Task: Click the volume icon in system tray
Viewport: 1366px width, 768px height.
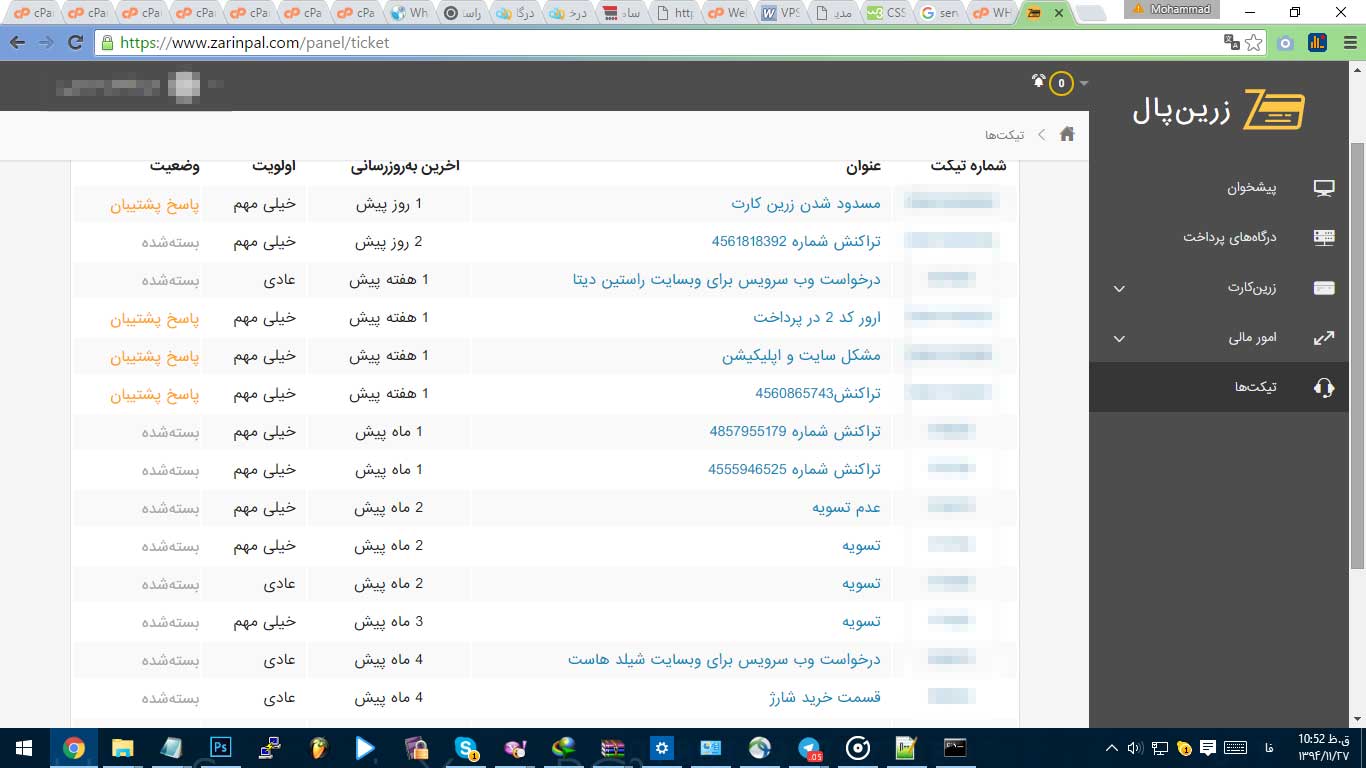Action: tap(1135, 747)
